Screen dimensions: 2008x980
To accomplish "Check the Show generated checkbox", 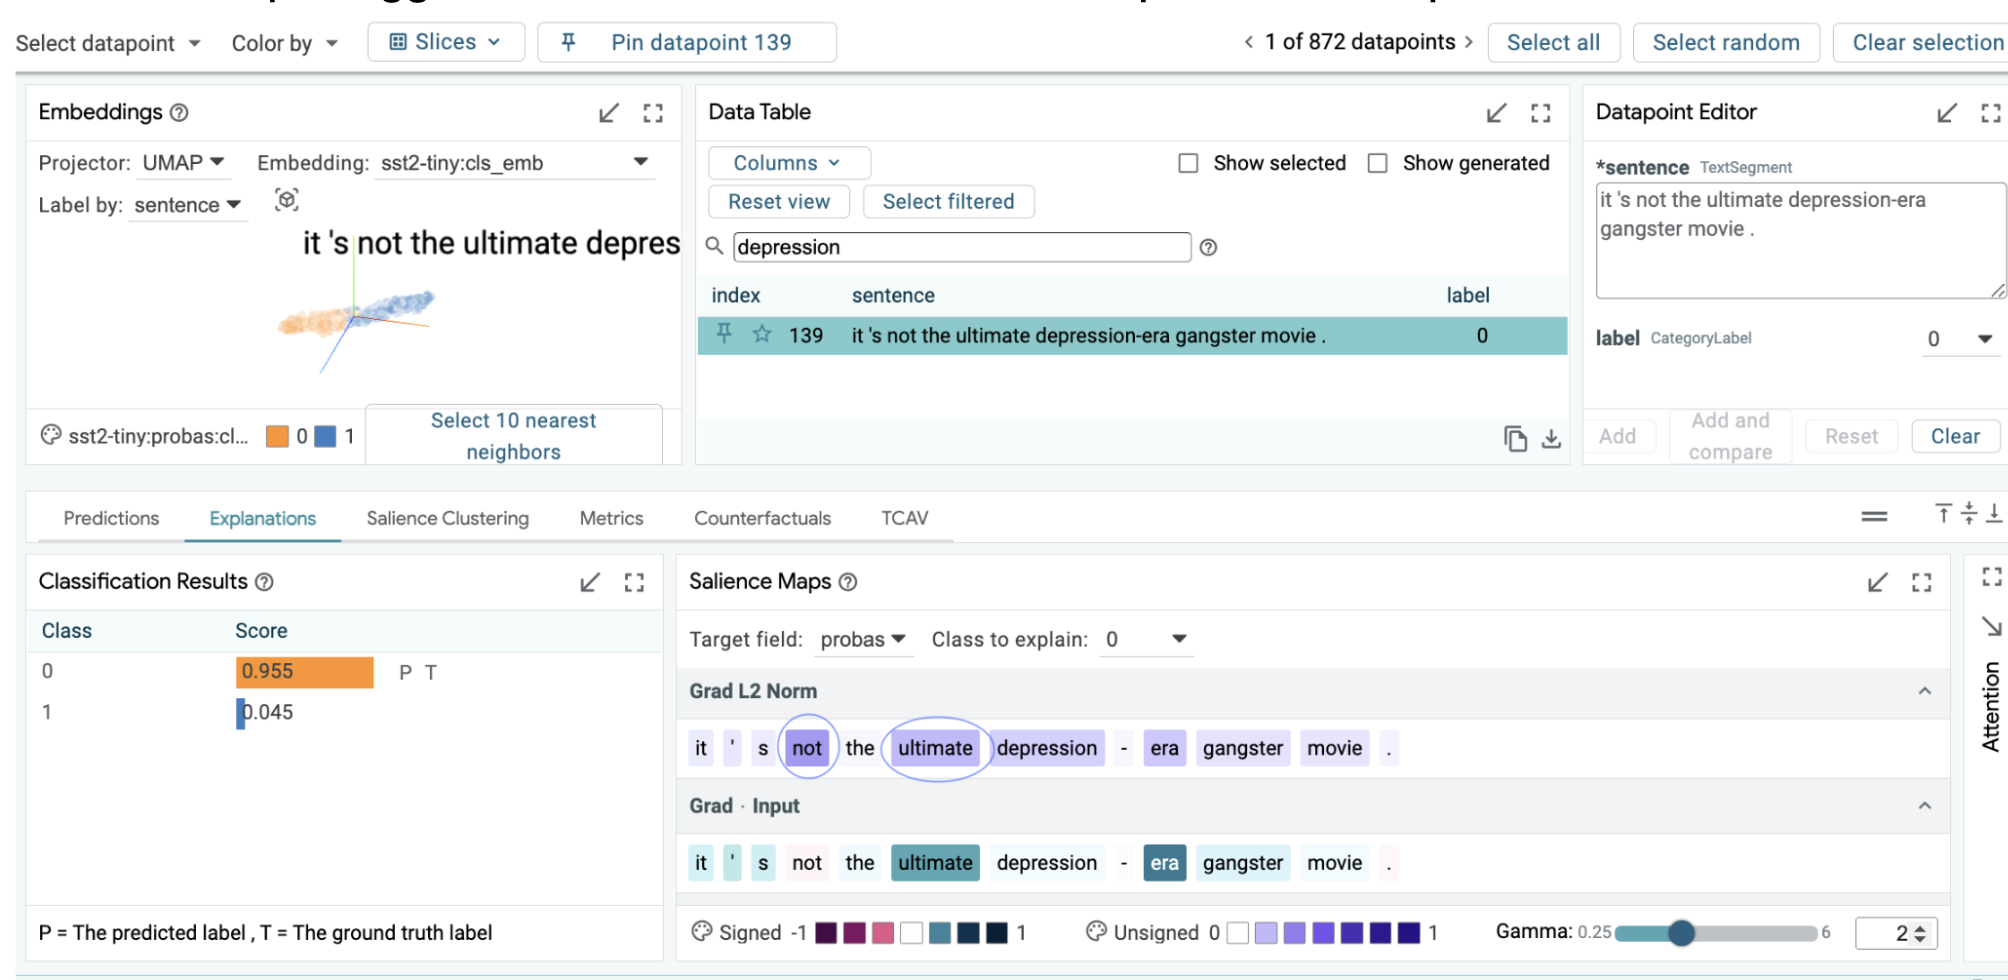I will tap(1377, 163).
